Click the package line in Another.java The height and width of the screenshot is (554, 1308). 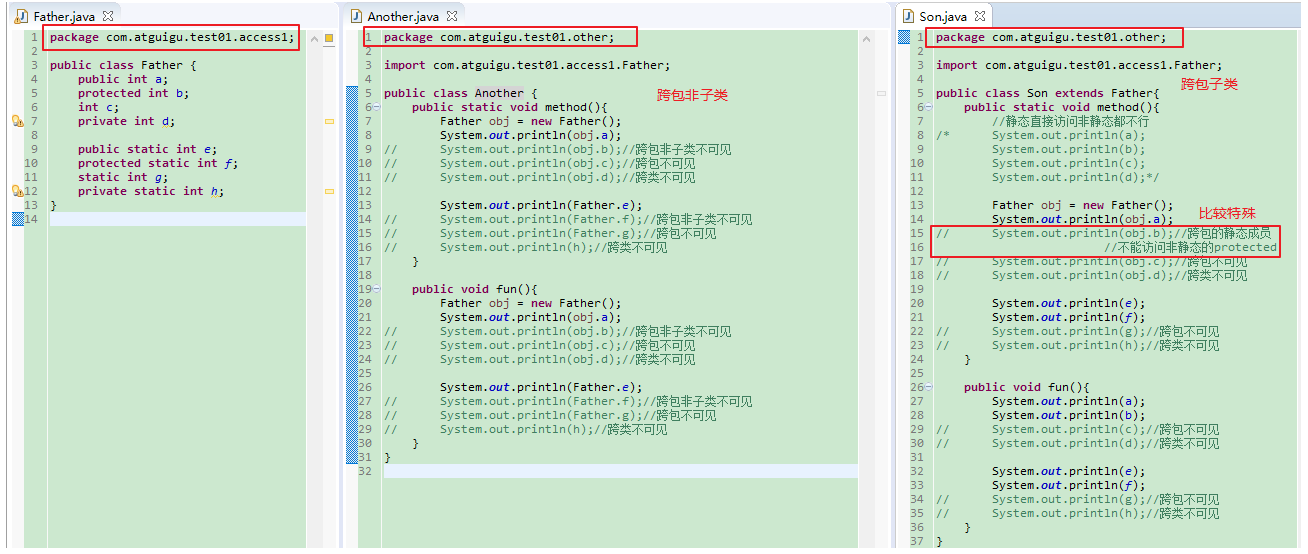pos(499,37)
